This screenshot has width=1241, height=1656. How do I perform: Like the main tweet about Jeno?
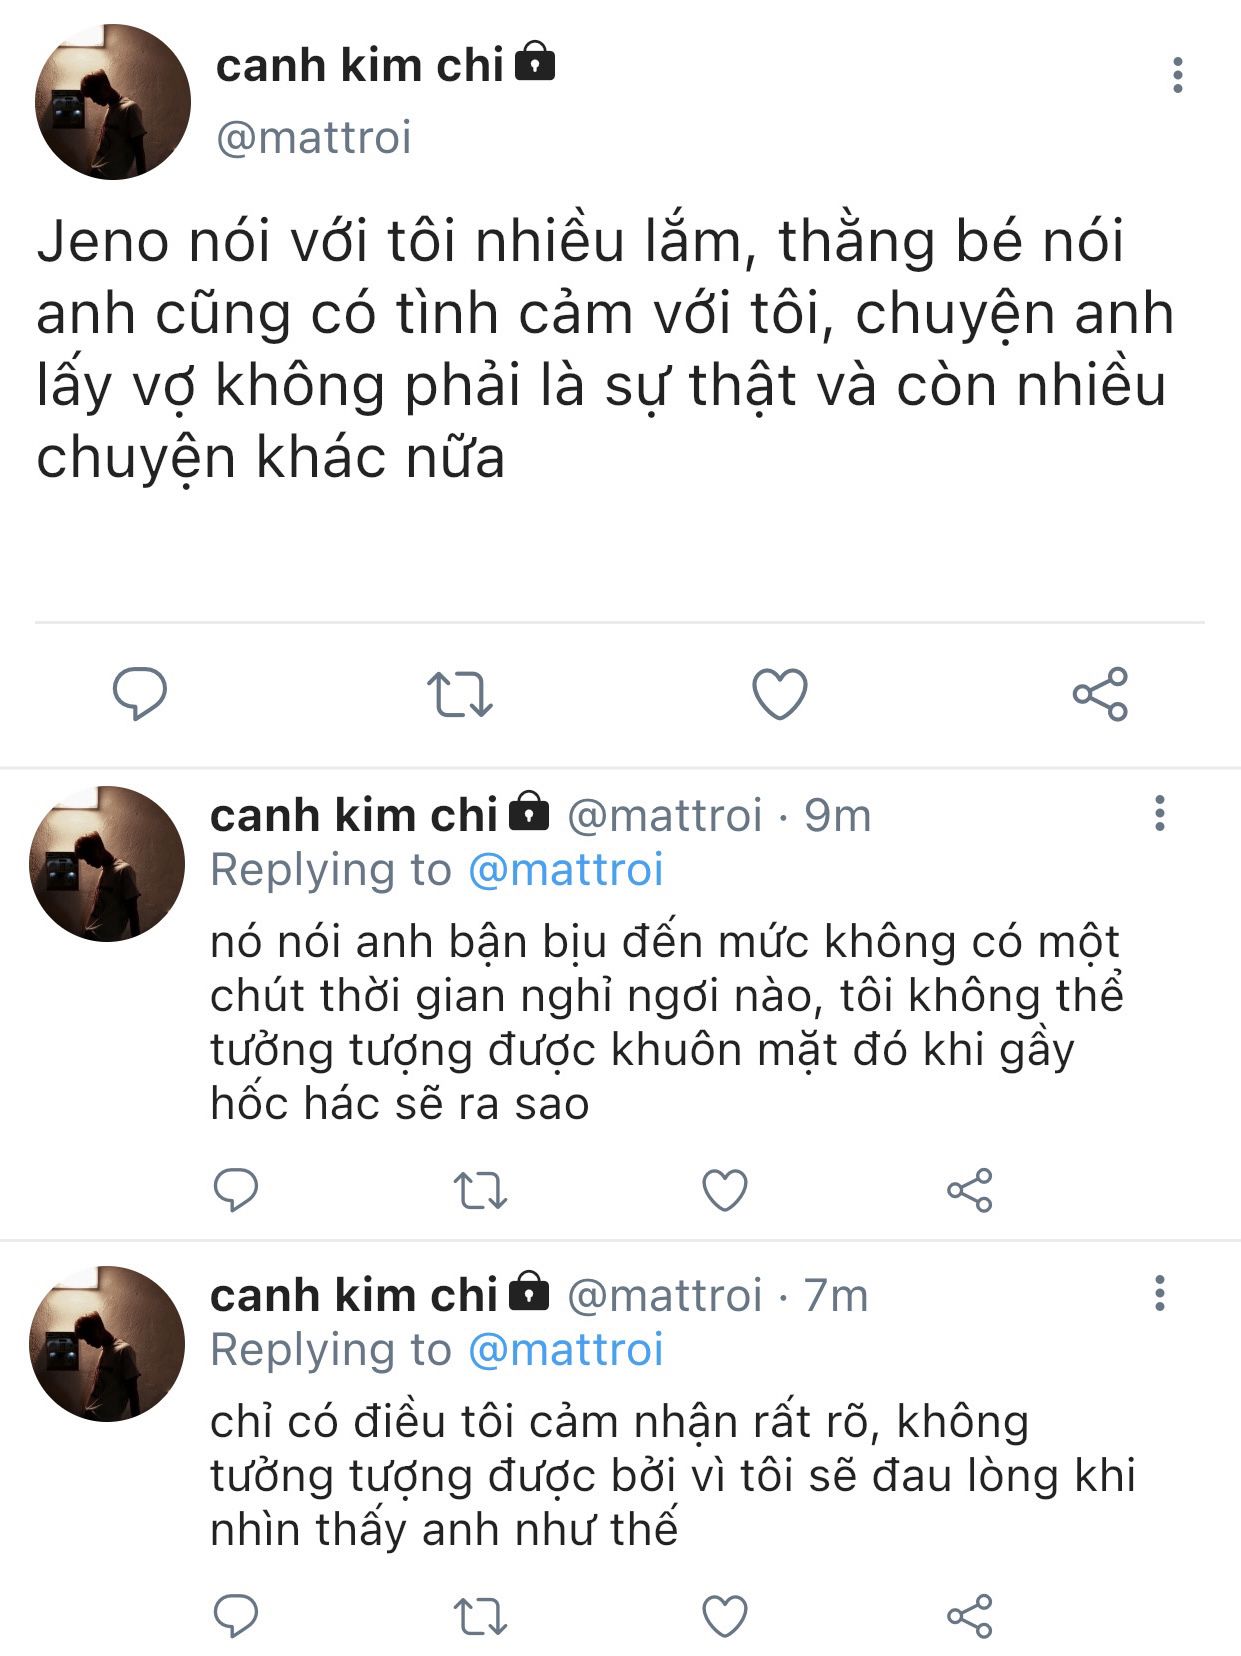point(779,694)
